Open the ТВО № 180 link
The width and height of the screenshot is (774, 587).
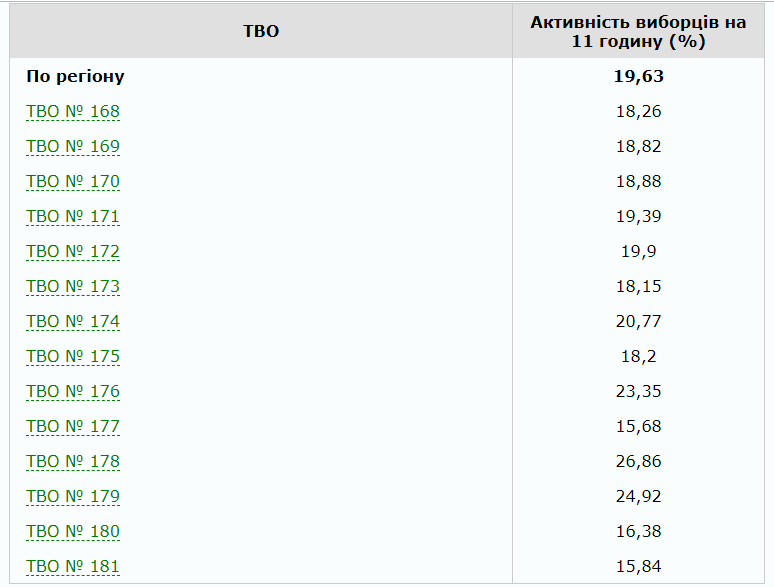73,532
